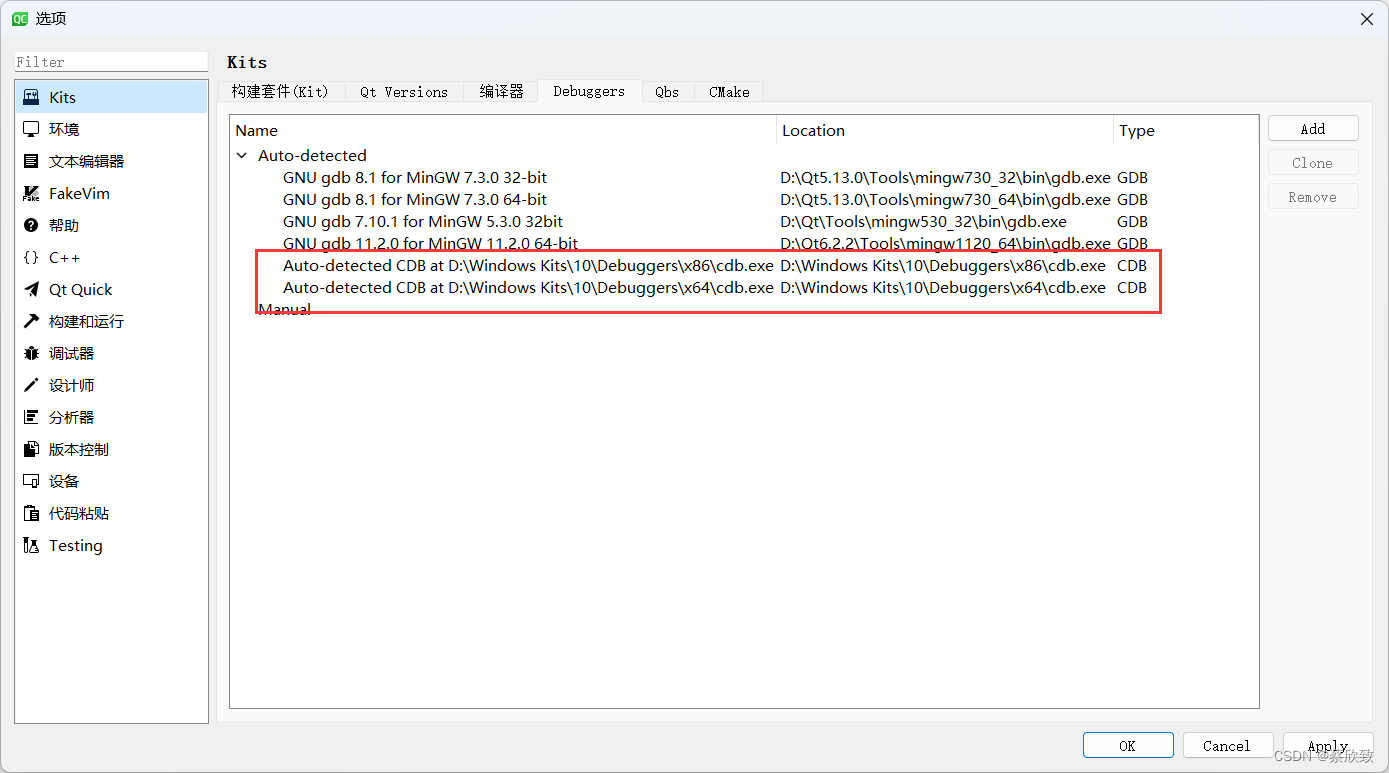Viewport: 1389px width, 773px height.
Task: Select GNU gdb 8.1 MinGW 7.3.0 32-bit
Action: (x=415, y=177)
